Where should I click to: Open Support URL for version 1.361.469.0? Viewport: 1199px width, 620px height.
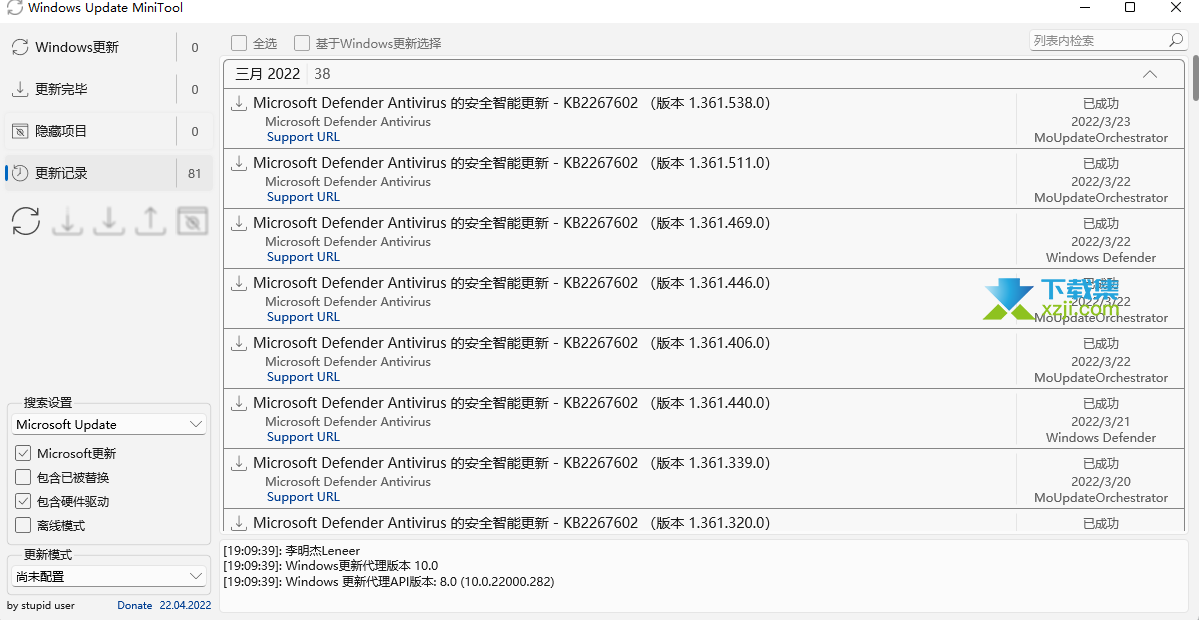pyautogui.click(x=303, y=257)
